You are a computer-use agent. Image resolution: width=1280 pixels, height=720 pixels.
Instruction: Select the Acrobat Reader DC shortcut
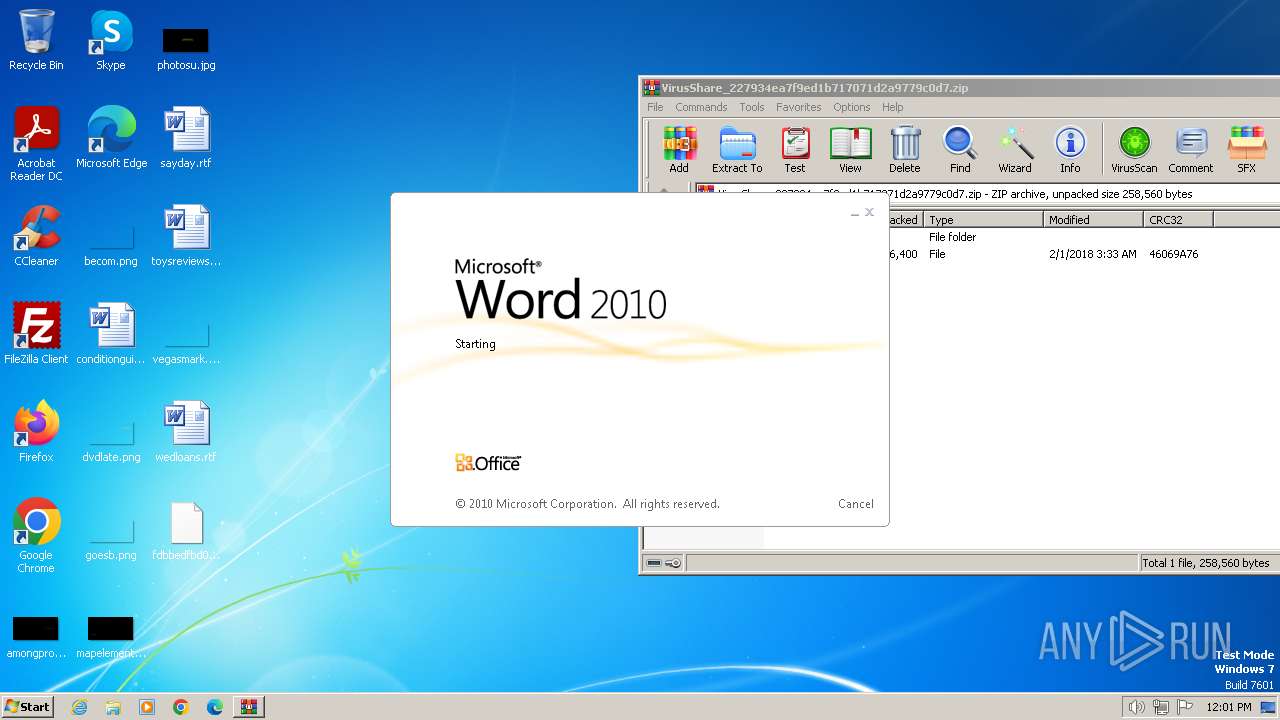click(x=36, y=144)
